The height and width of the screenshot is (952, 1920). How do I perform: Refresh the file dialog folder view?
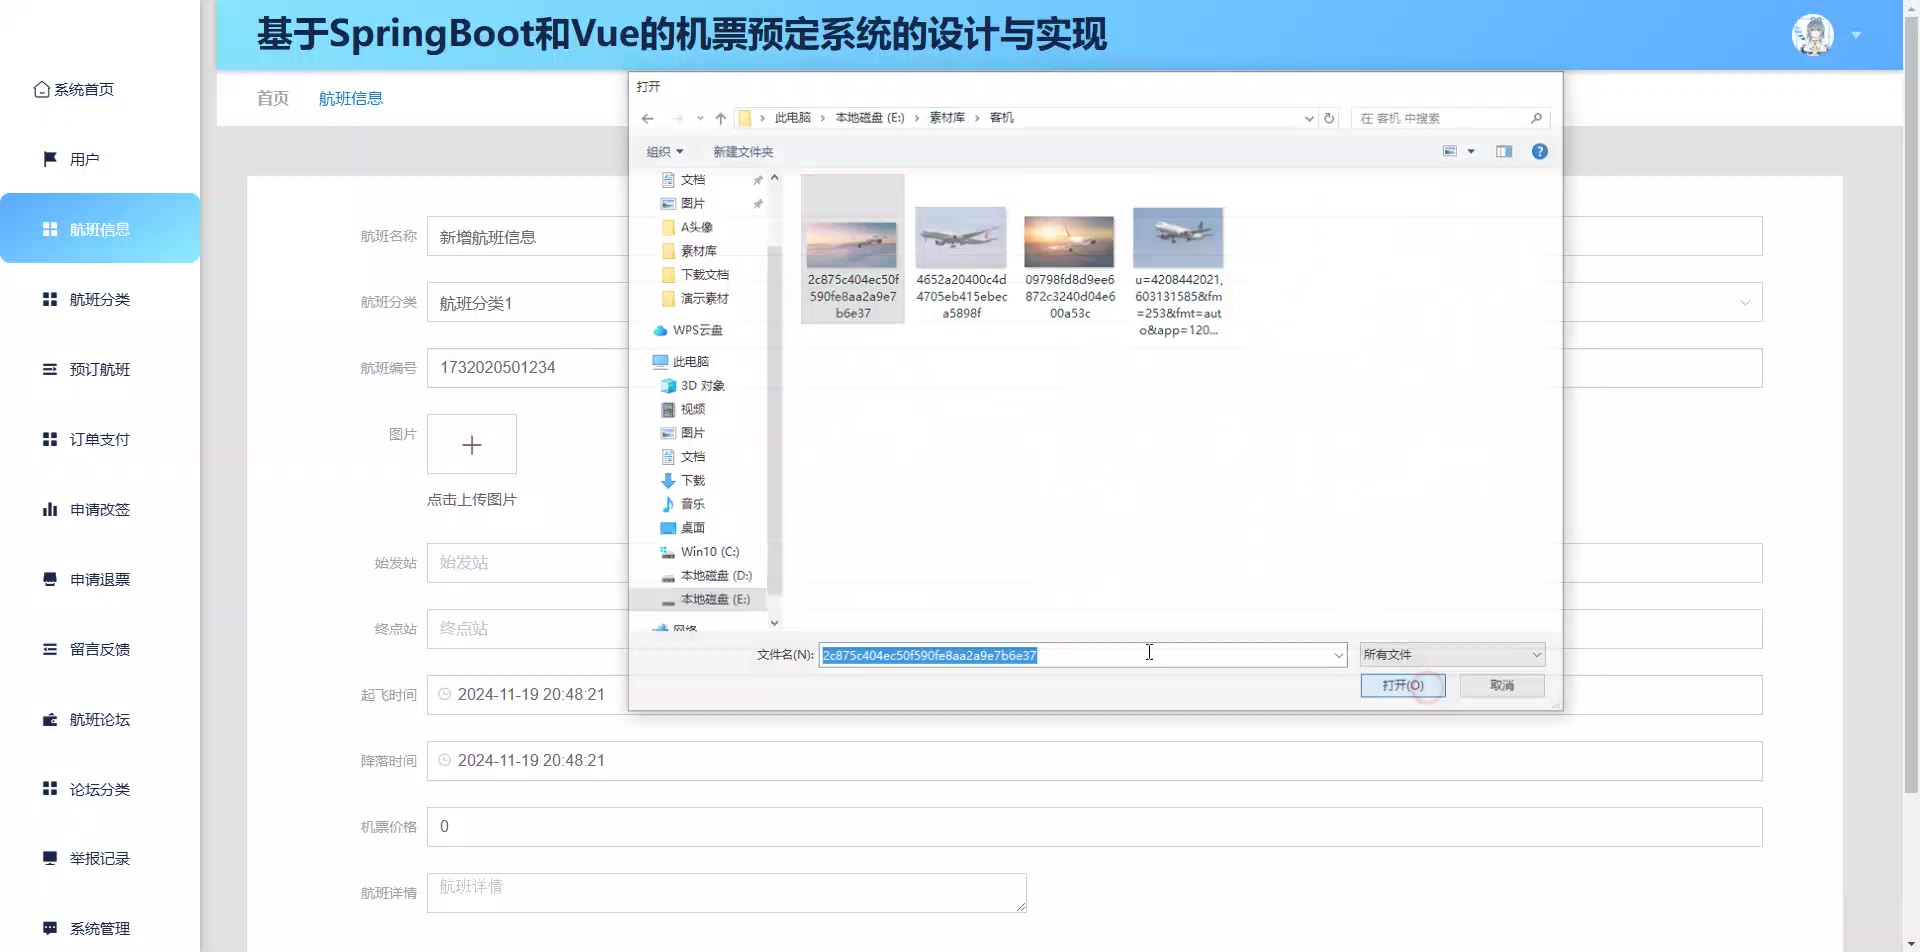click(x=1329, y=118)
